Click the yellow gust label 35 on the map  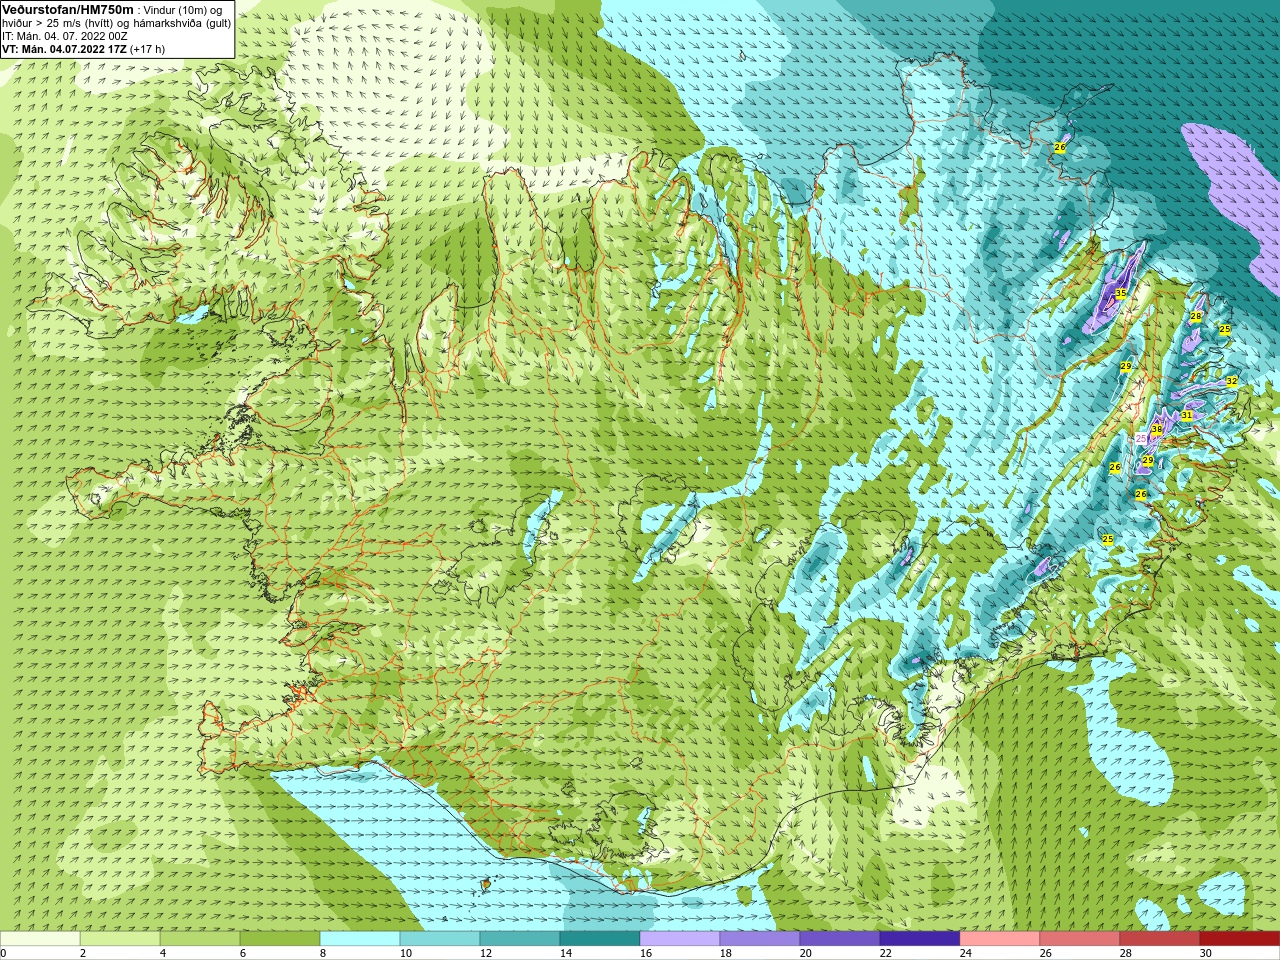1121,293
